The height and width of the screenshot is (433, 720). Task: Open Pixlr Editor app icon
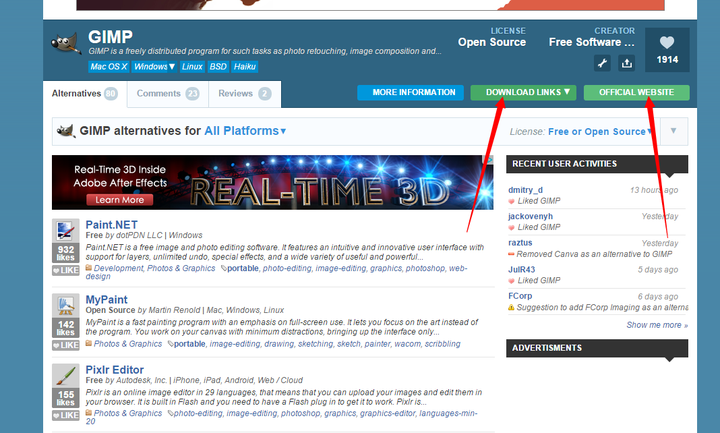[x=65, y=376]
